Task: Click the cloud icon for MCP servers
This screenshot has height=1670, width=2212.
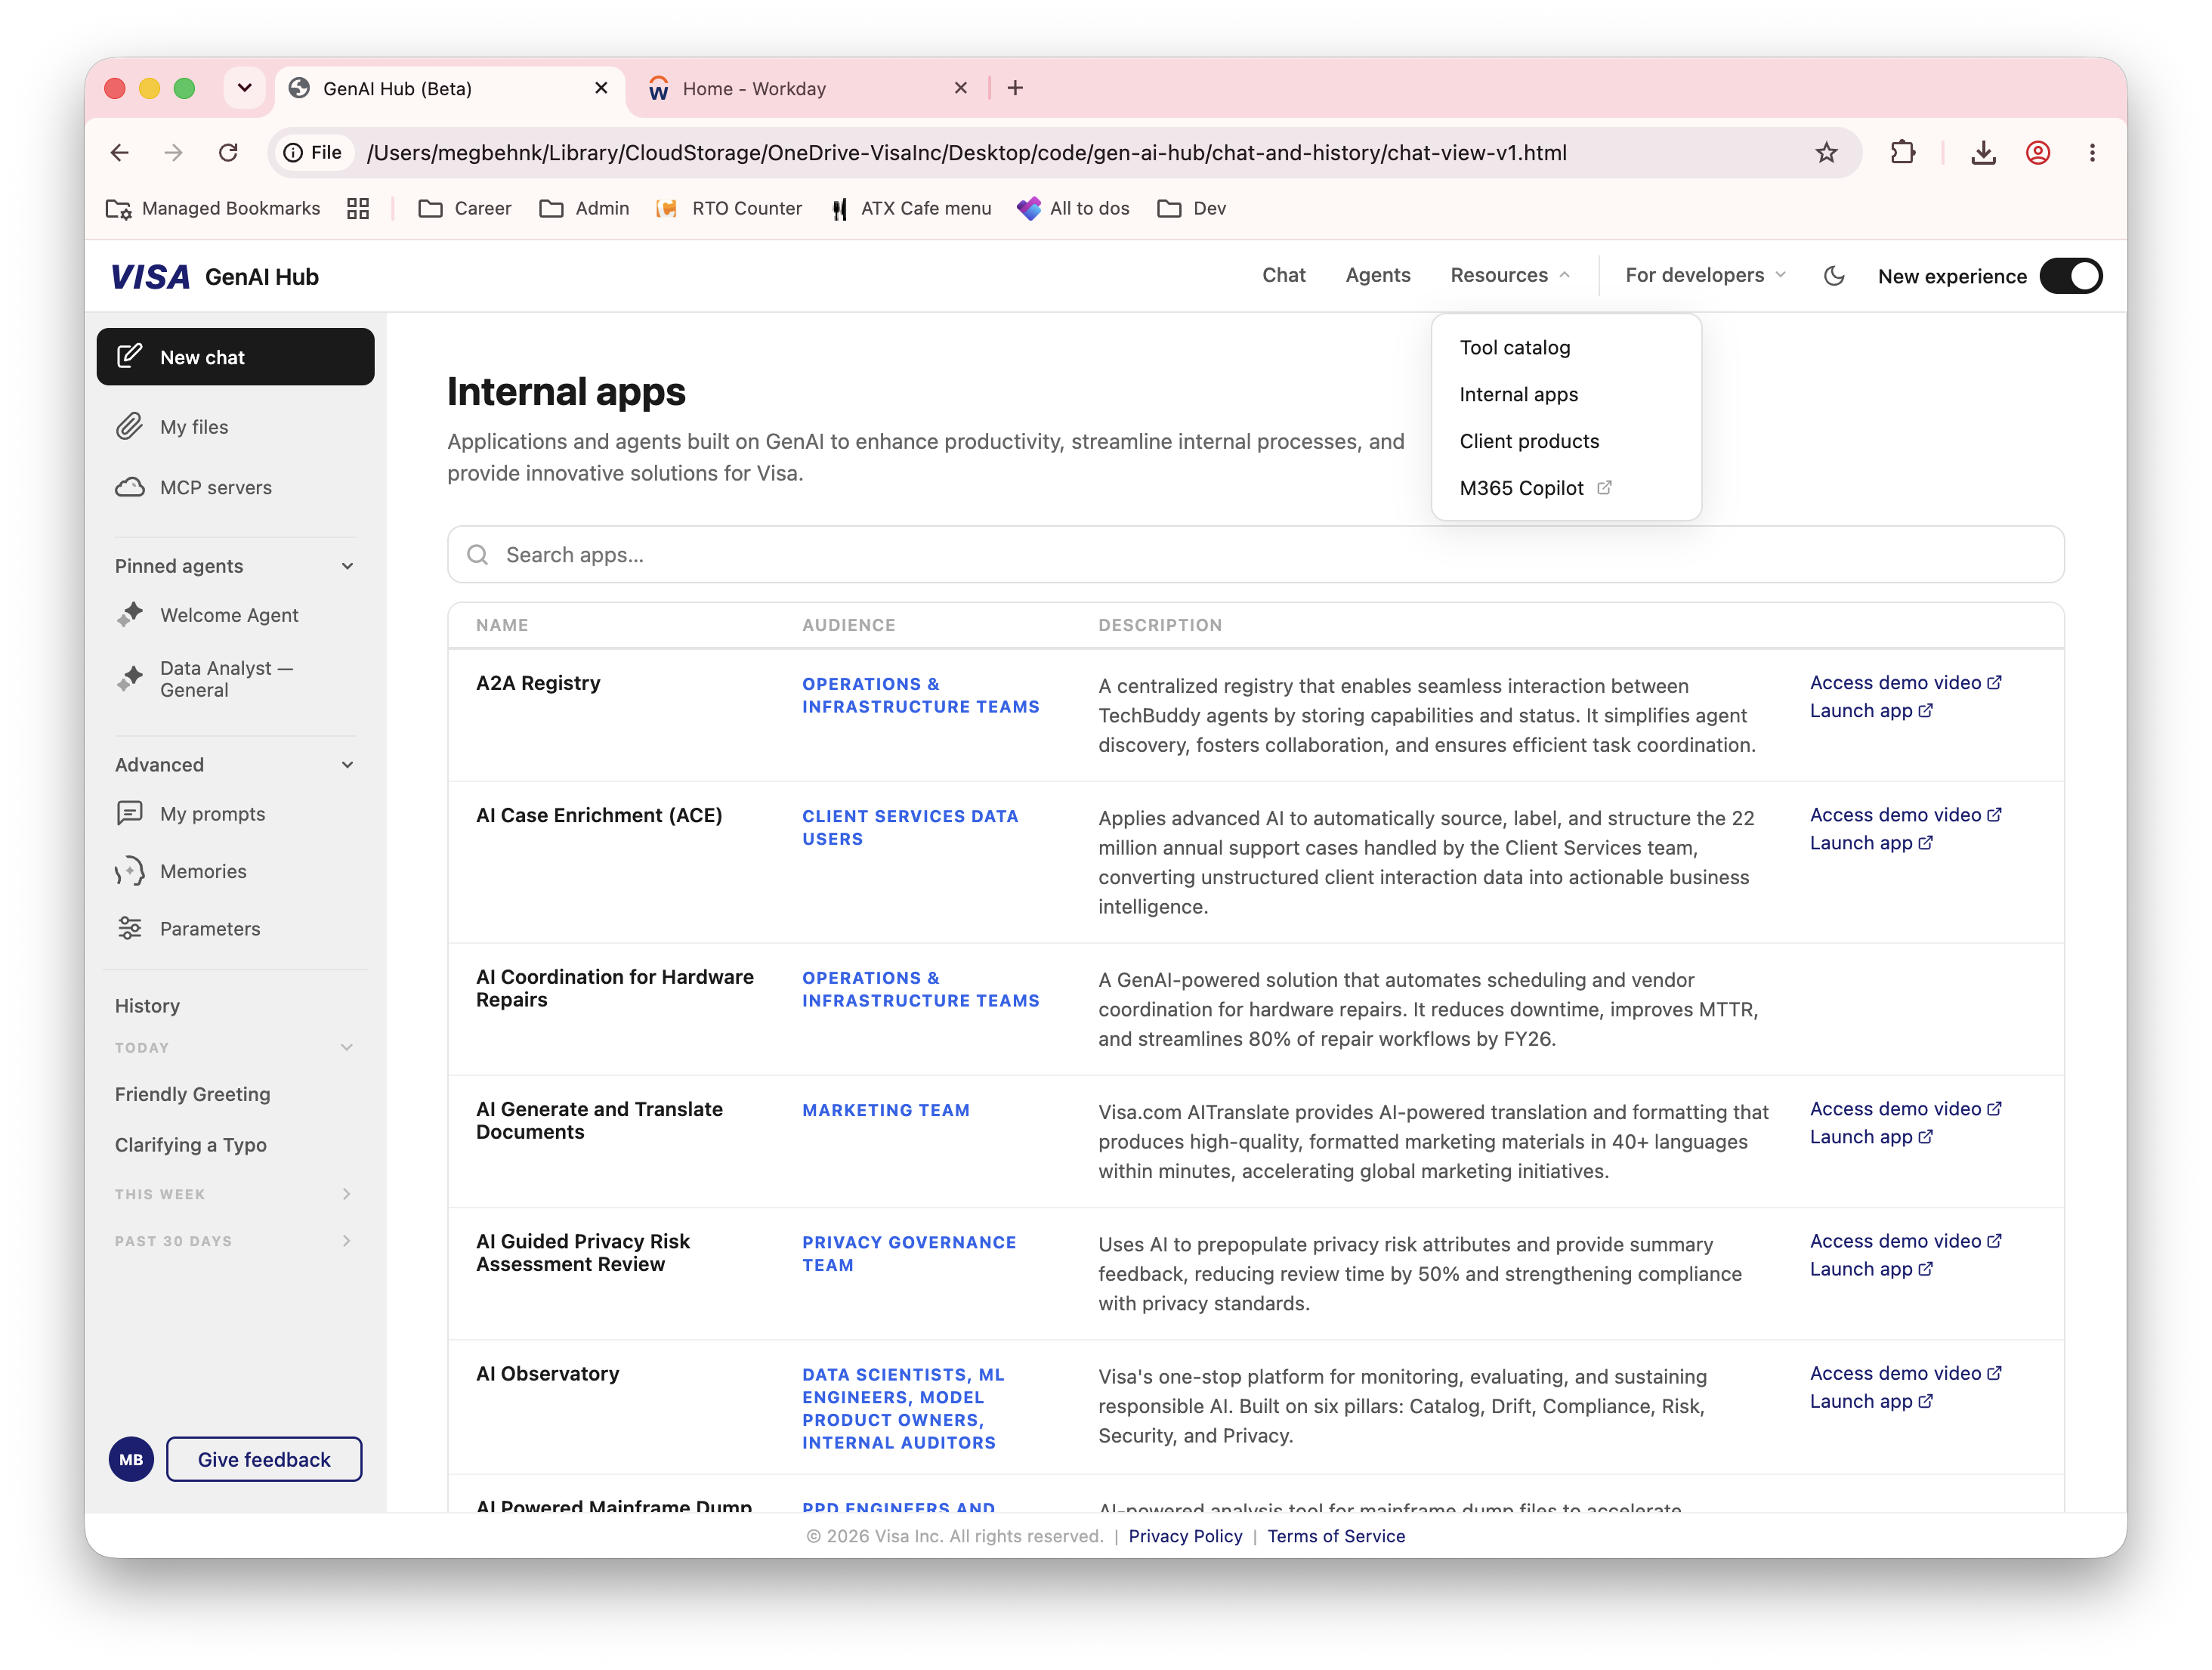Action: point(129,487)
